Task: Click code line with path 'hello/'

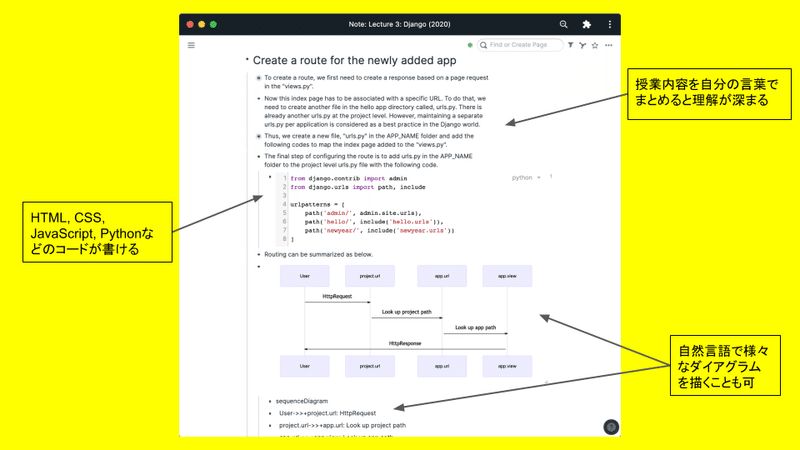Action: (374, 222)
